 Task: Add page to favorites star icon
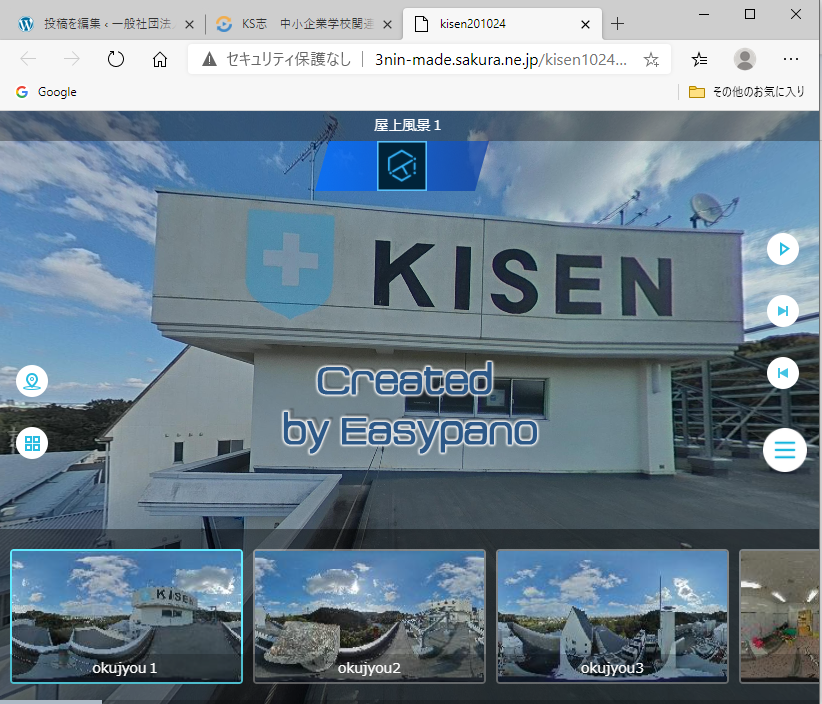651,60
